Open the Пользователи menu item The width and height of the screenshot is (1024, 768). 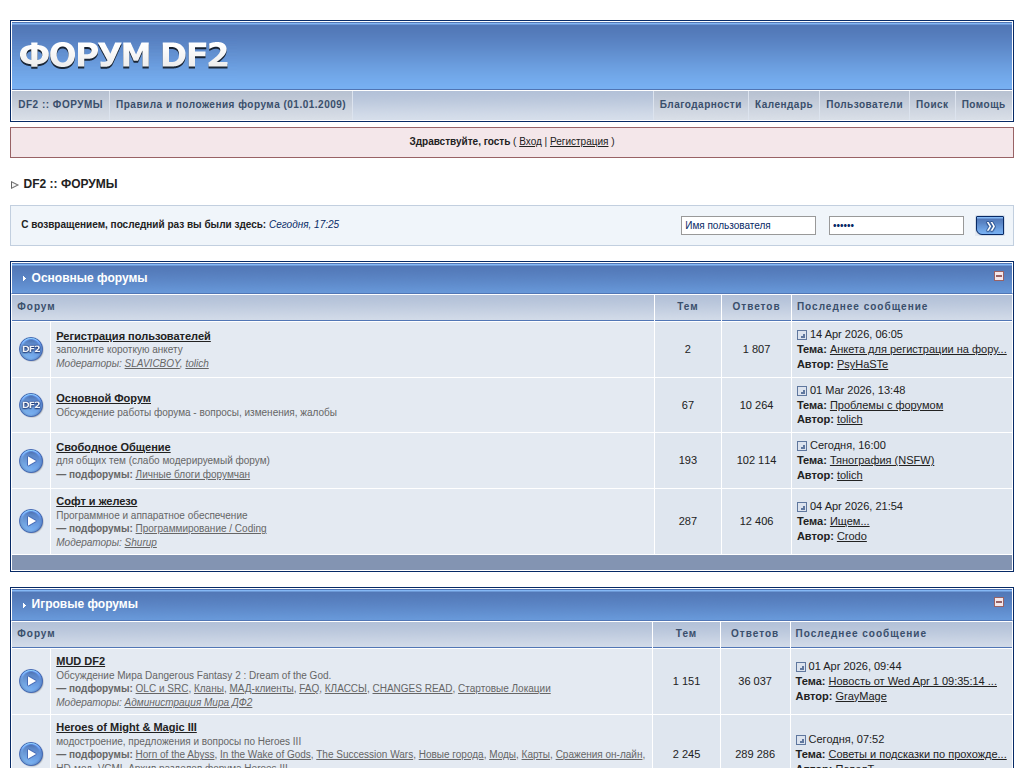pyautogui.click(x=864, y=104)
